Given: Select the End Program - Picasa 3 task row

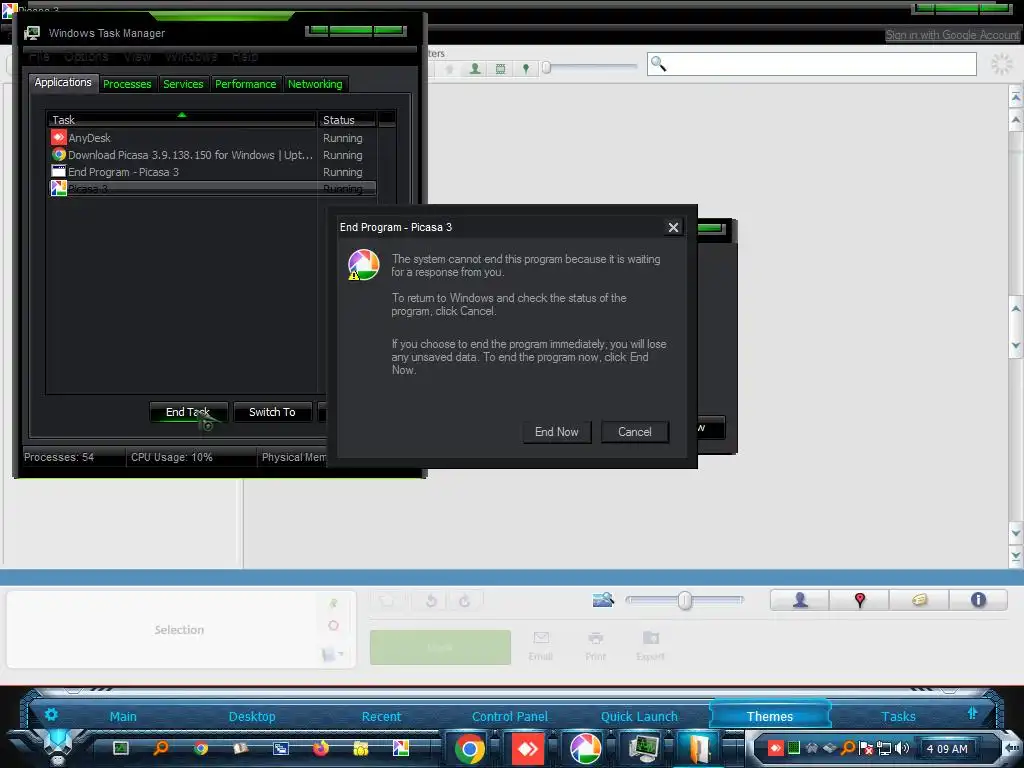Looking at the screenshot, I should [214, 172].
